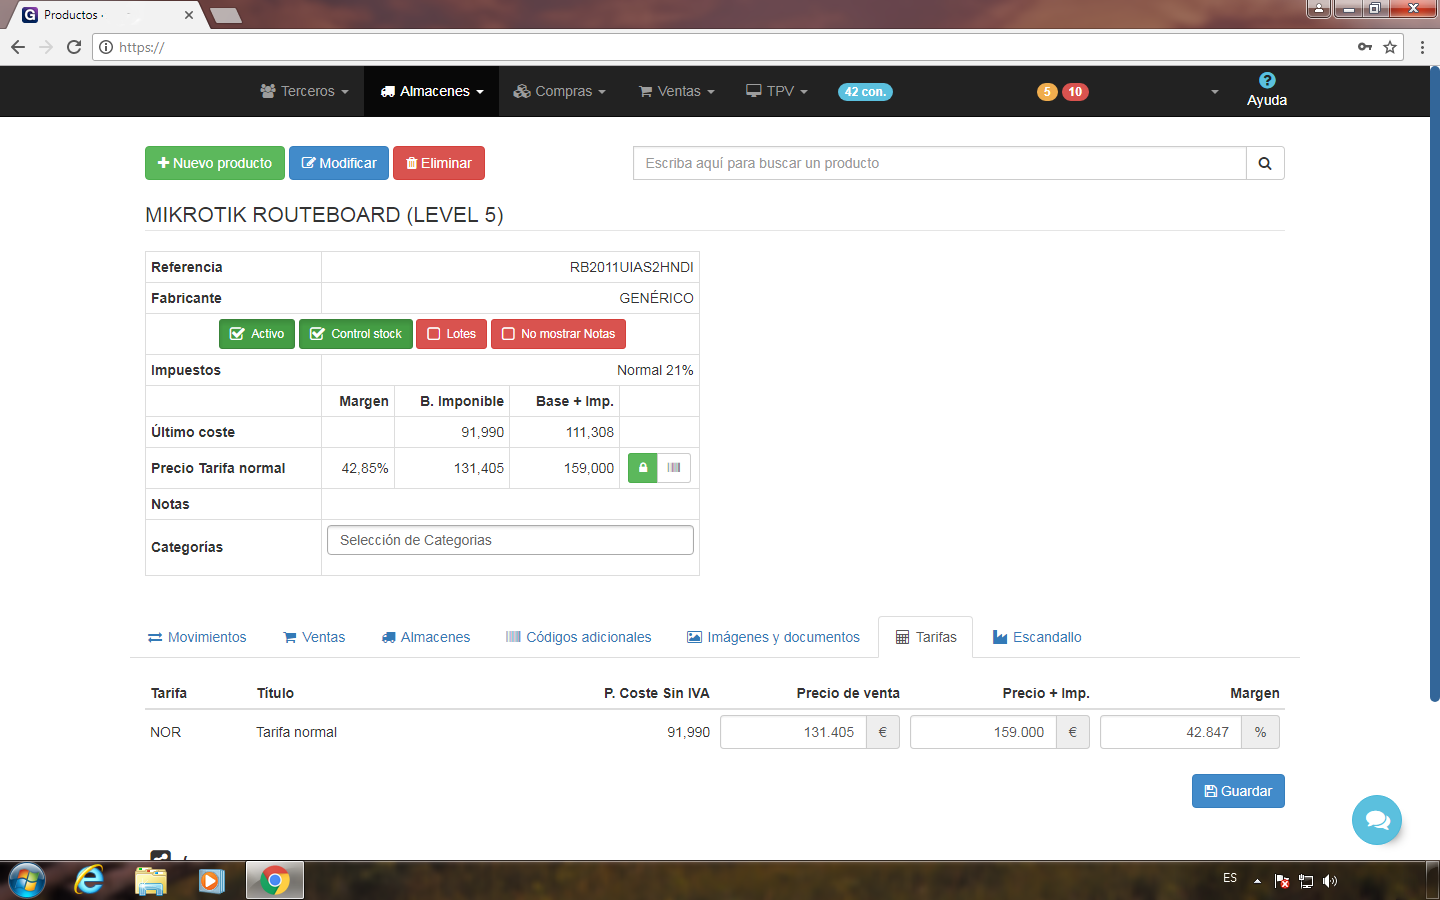1440x900 pixels.
Task: Click the red notification badge 10
Action: pyautogui.click(x=1075, y=92)
